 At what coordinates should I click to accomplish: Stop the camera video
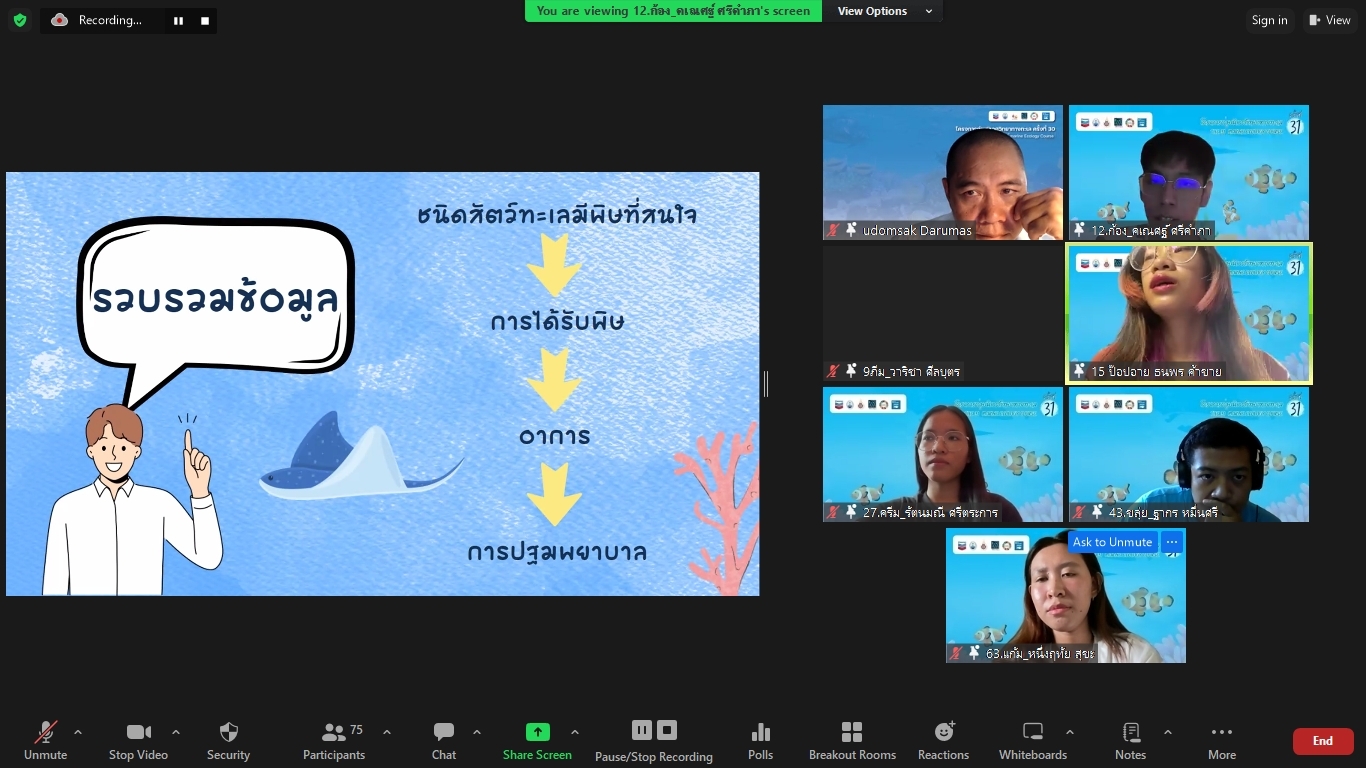coord(138,740)
